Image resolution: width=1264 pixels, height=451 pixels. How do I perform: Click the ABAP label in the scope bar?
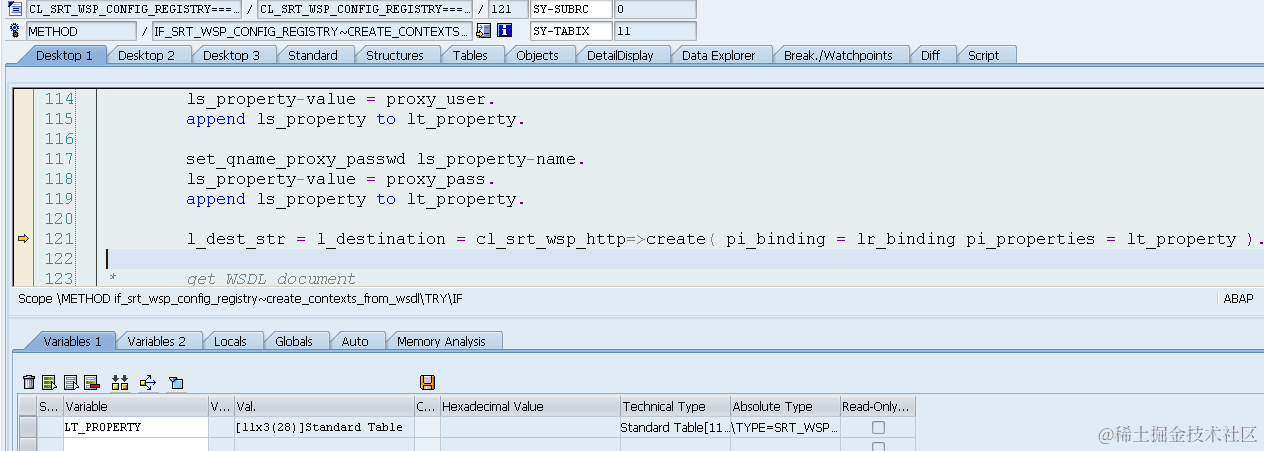tap(1238, 299)
